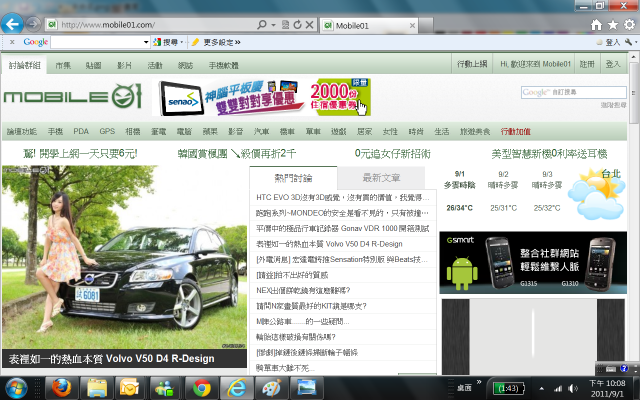The height and width of the screenshot is (400, 640).
Task: Click Google toolbar 登入 sign-in
Action: click(x=608, y=42)
